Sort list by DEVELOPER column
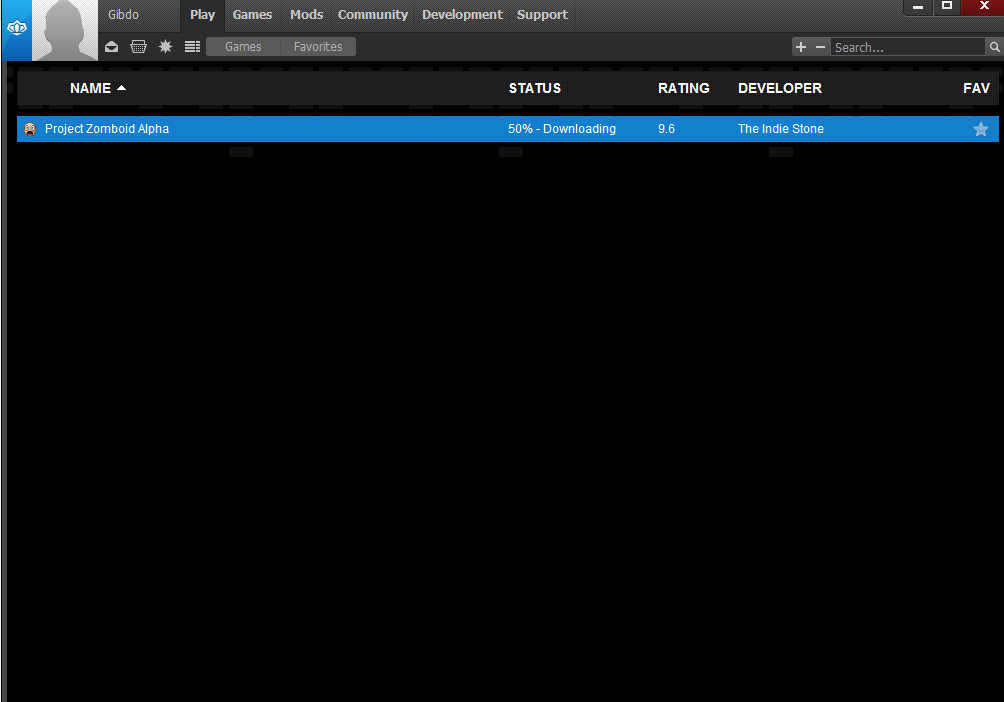This screenshot has width=1004, height=702. pyautogui.click(x=780, y=88)
